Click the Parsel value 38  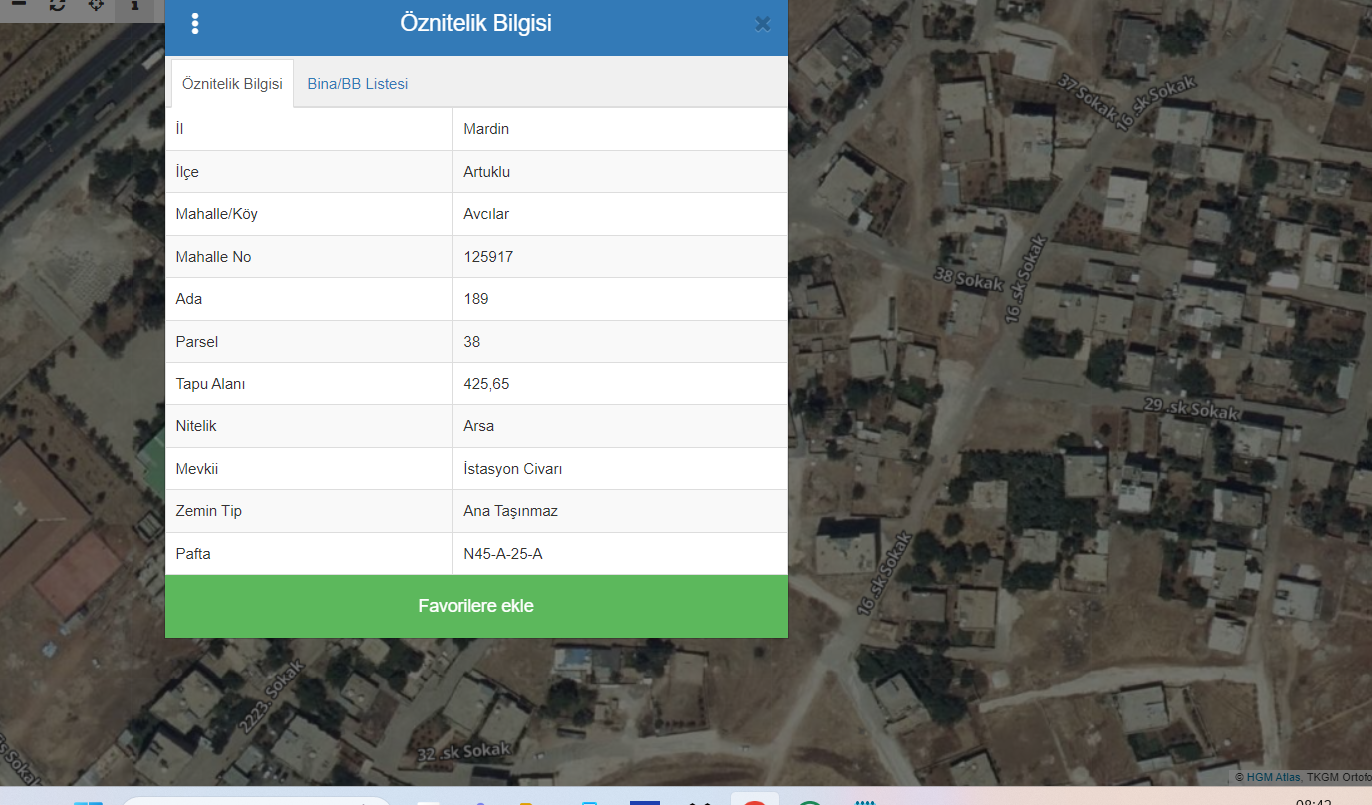click(x=472, y=342)
